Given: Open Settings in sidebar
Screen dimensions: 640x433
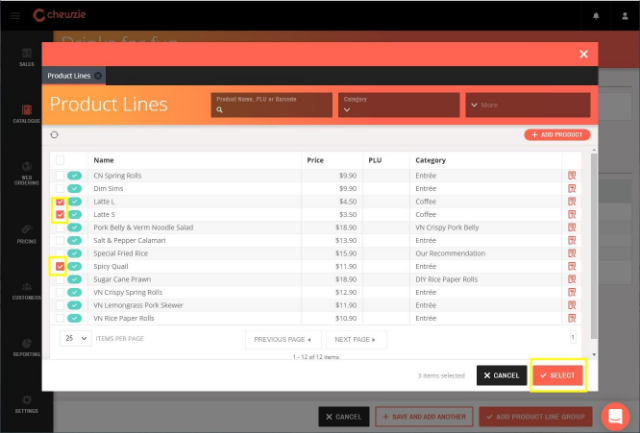Looking at the screenshot, I should coord(27,404).
